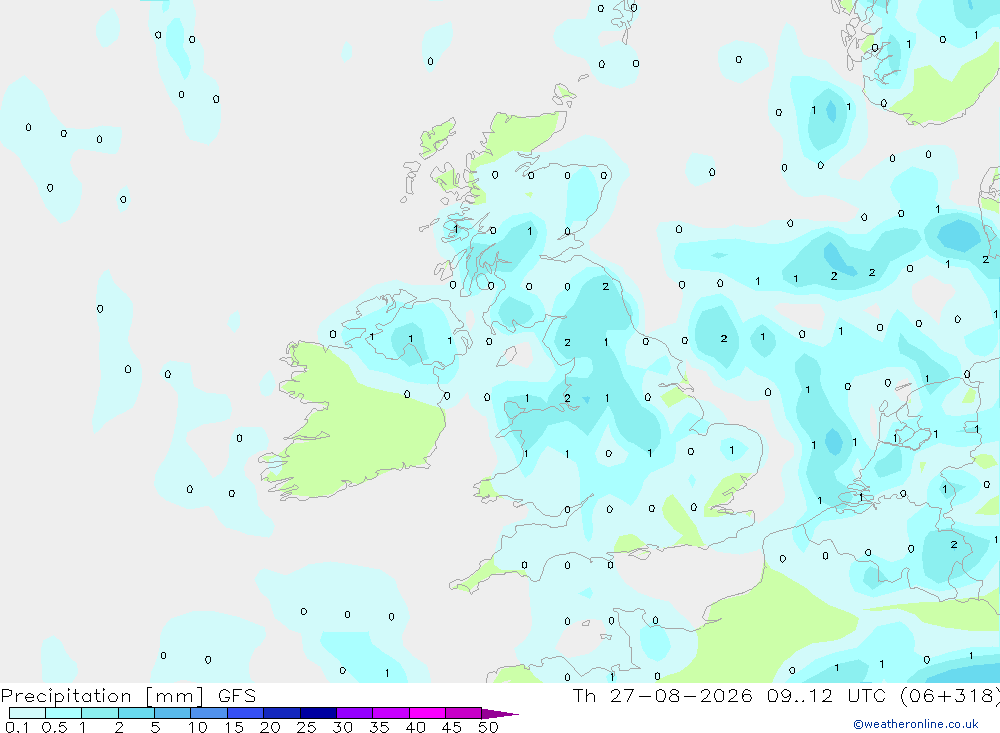Select the 'GFS' model label

click(237, 696)
